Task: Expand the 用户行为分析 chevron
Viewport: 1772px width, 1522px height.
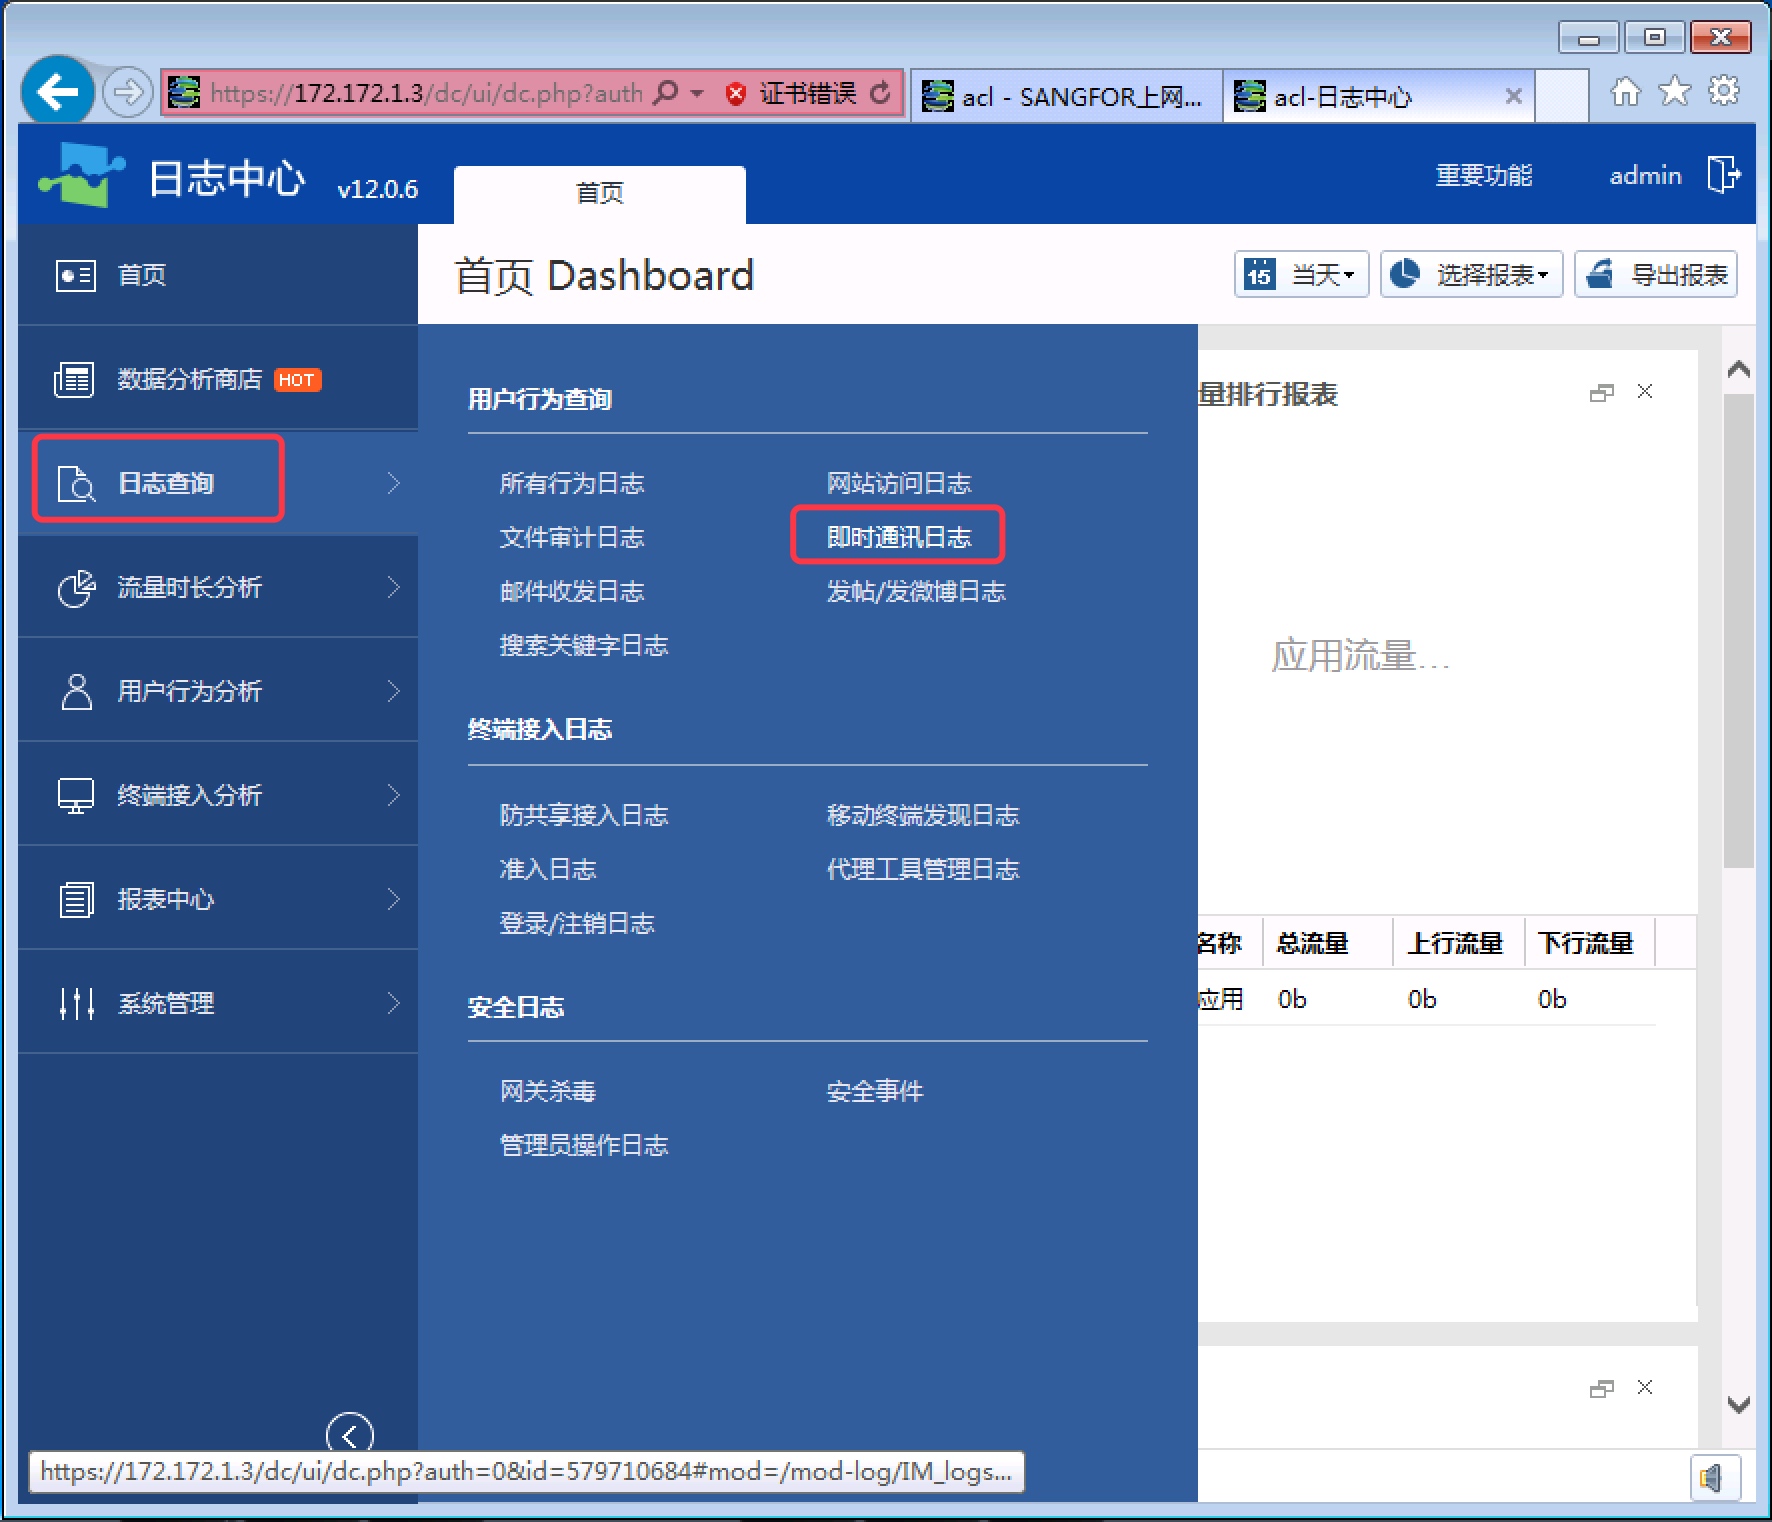Action: [394, 692]
